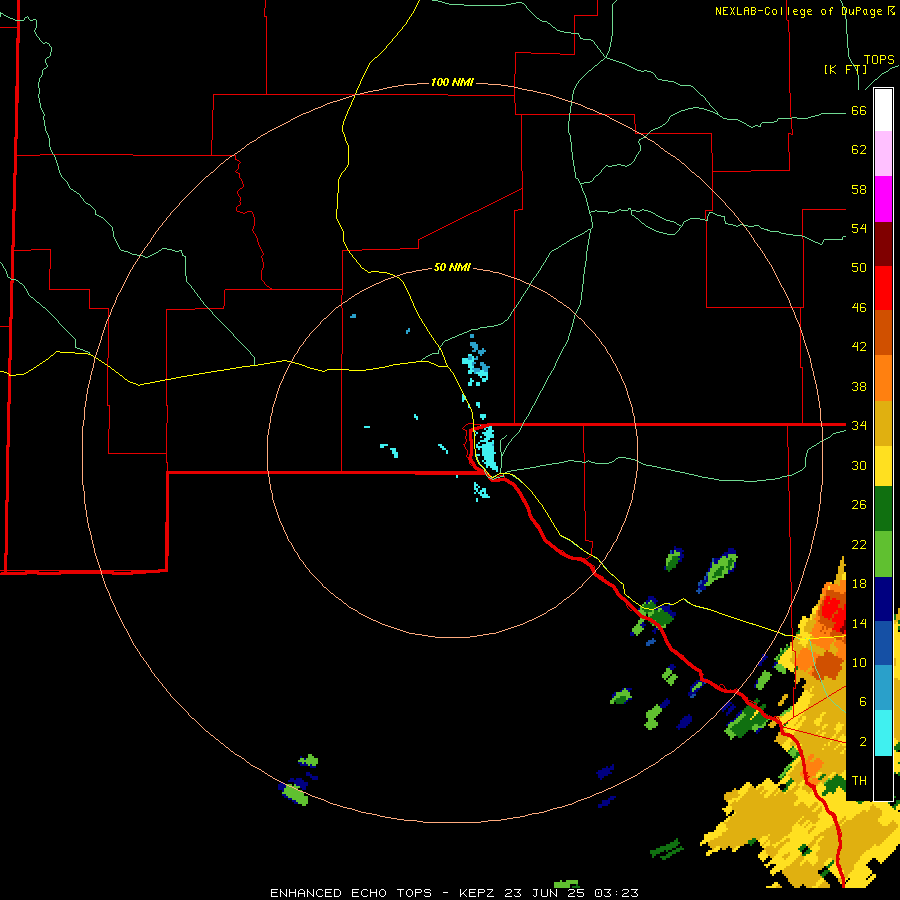900x900 pixels.
Task: Click the "54" legend value
Action: tap(859, 228)
